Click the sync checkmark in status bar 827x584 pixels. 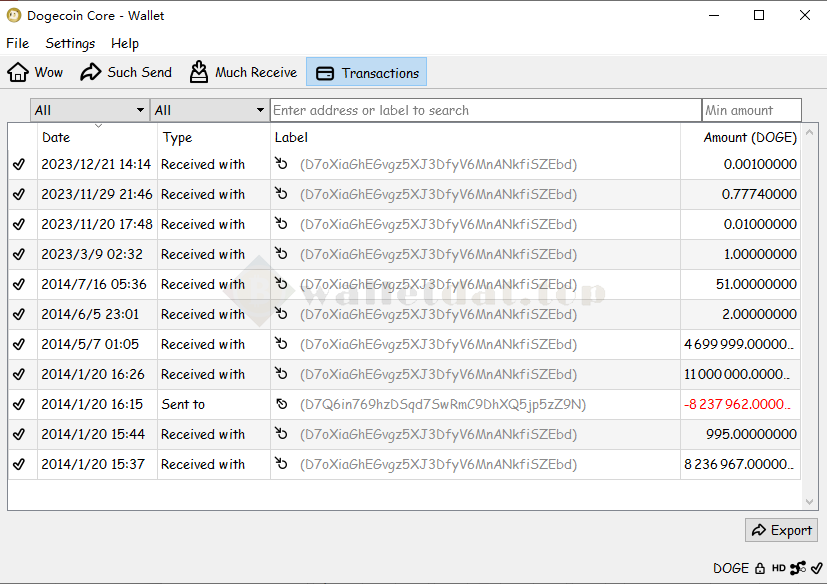tap(816, 568)
